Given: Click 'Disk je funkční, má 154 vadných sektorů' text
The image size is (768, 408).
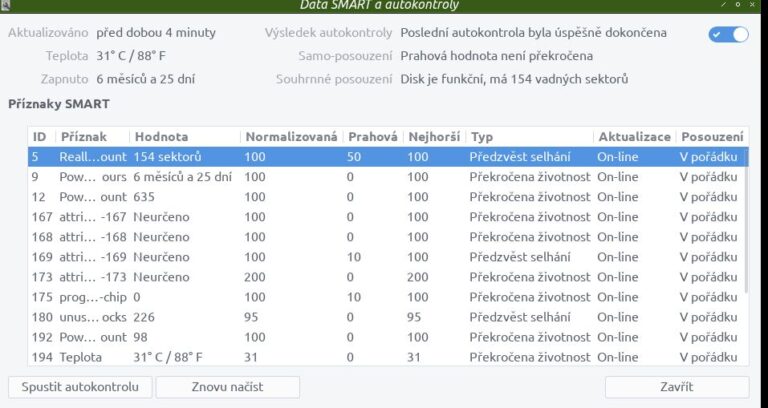Looking at the screenshot, I should 514,79.
